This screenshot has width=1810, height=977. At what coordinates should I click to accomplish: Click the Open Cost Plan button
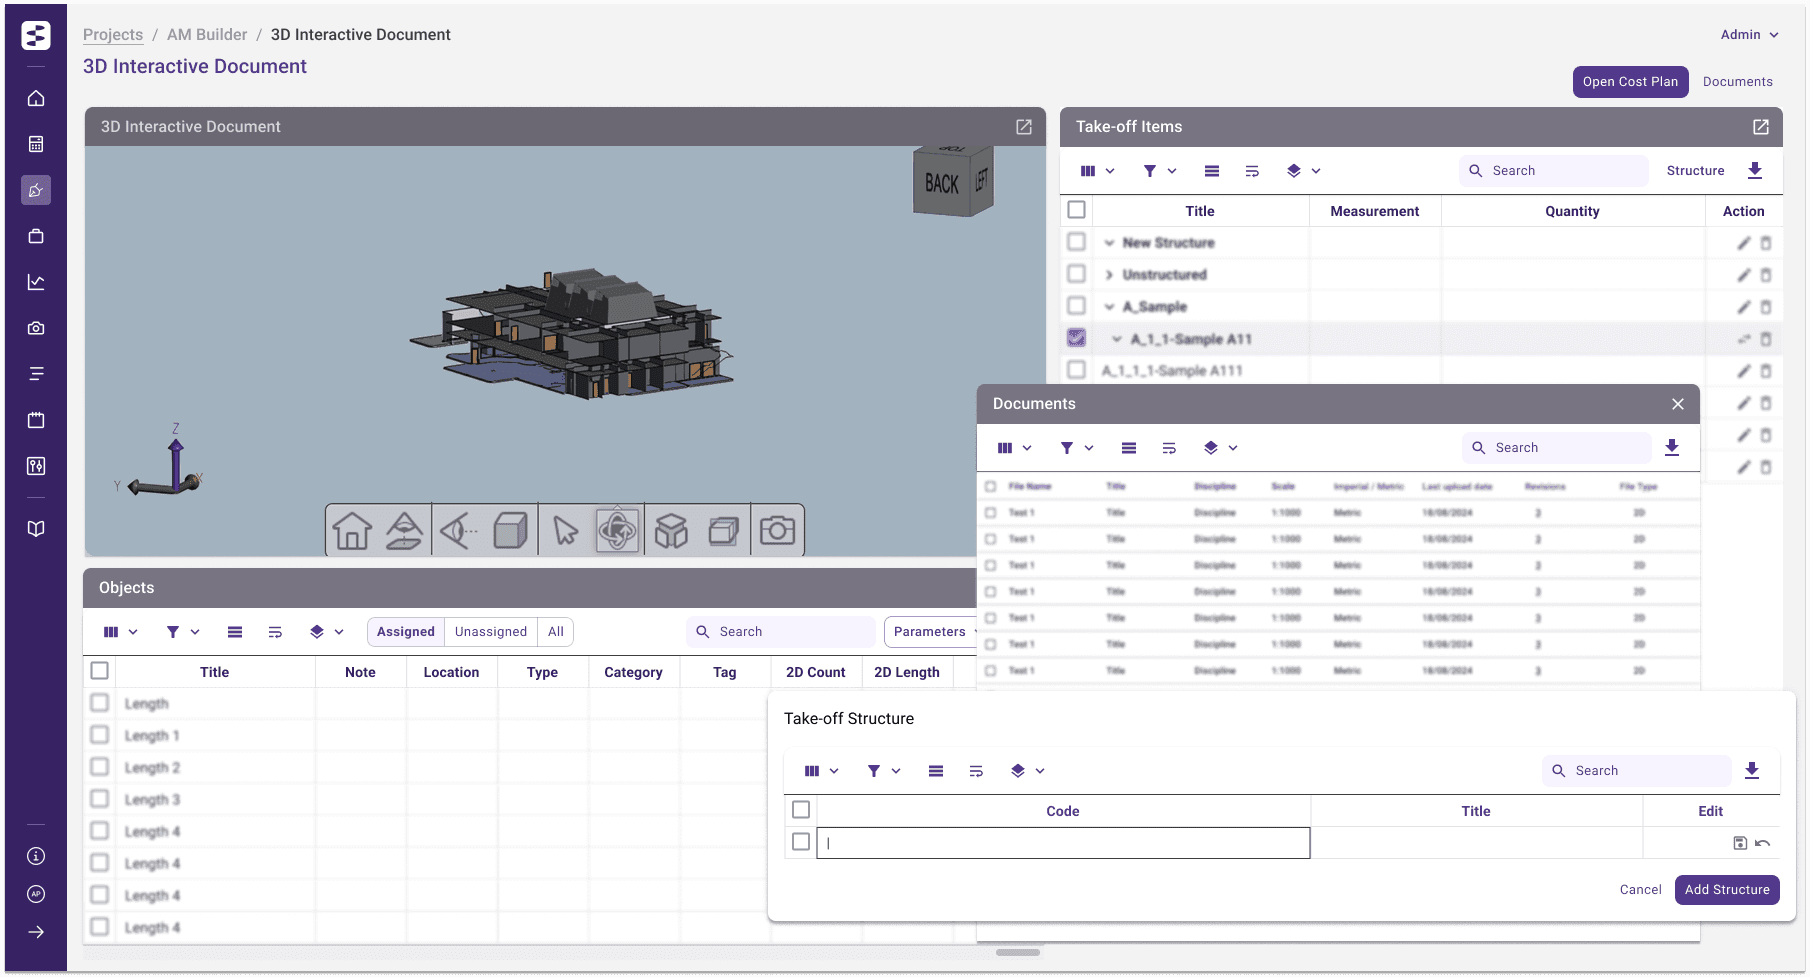(1630, 82)
